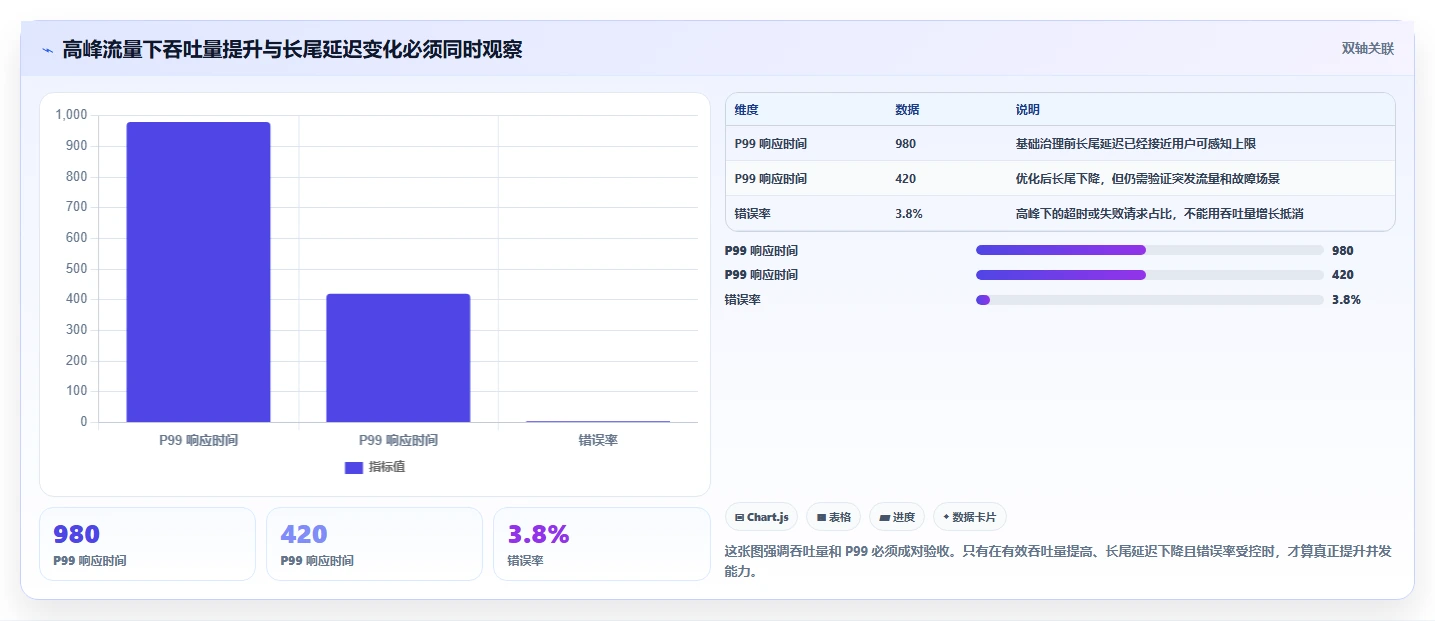The height and width of the screenshot is (621, 1435).
Task: Toggle the 指标值 legend color box
Action: (353, 467)
